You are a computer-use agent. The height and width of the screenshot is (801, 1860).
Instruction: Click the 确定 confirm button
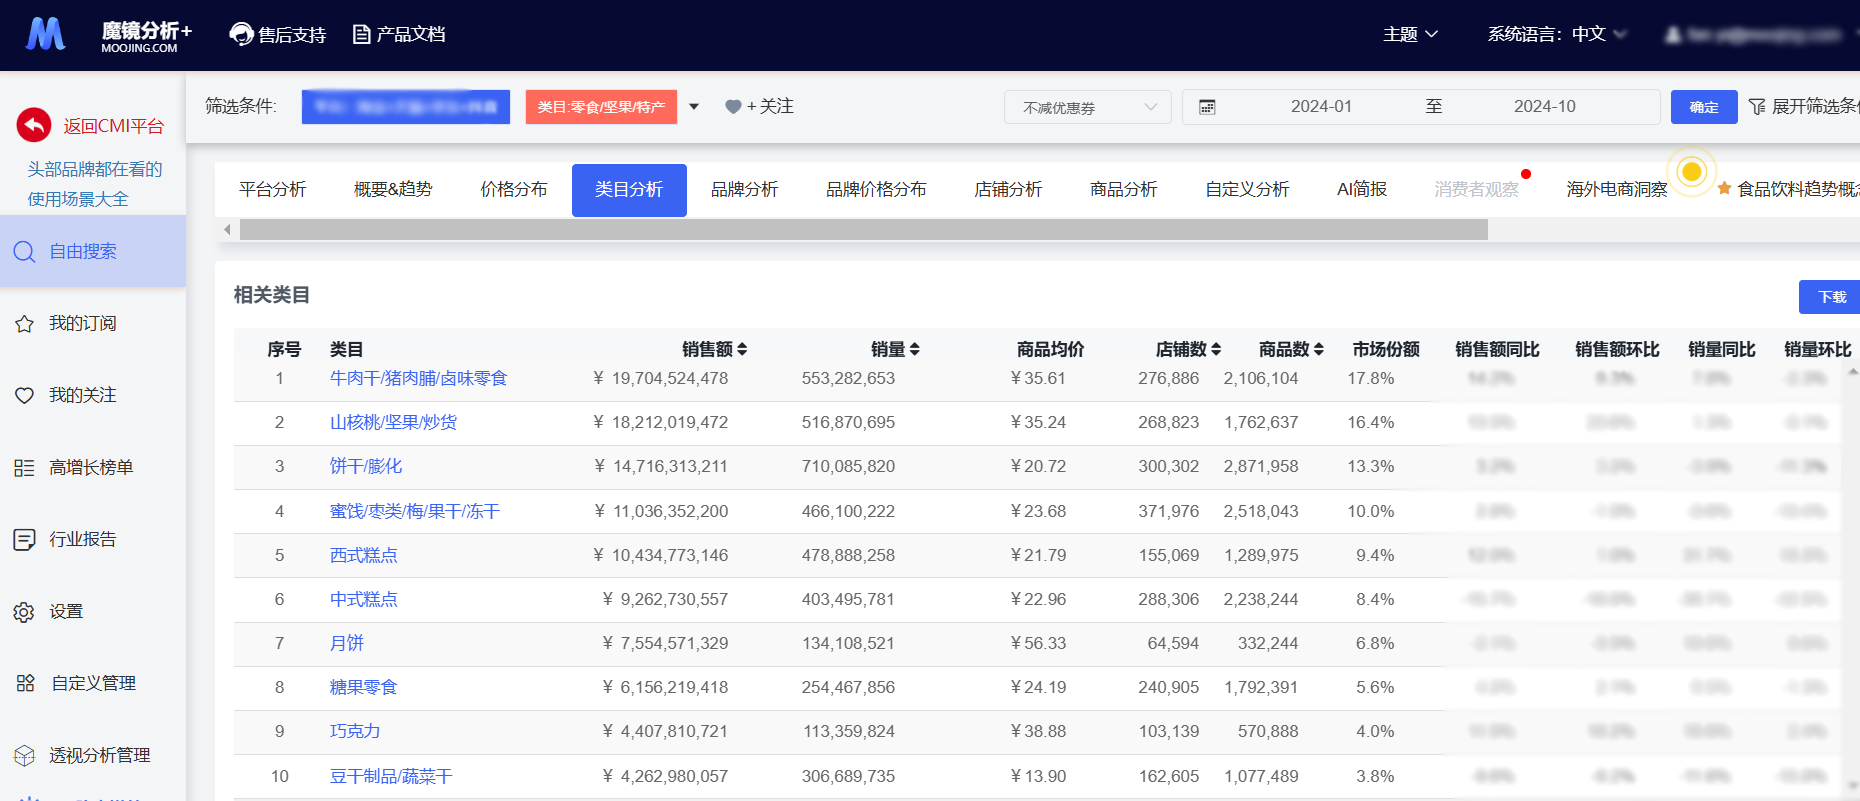point(1704,107)
